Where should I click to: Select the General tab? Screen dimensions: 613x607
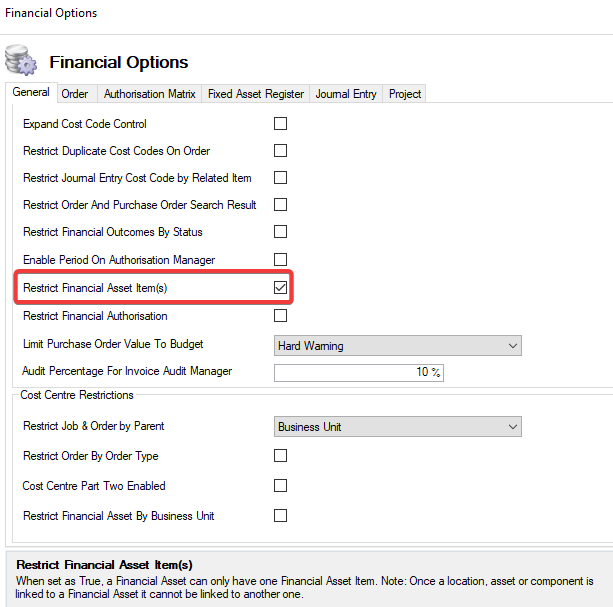tap(30, 93)
